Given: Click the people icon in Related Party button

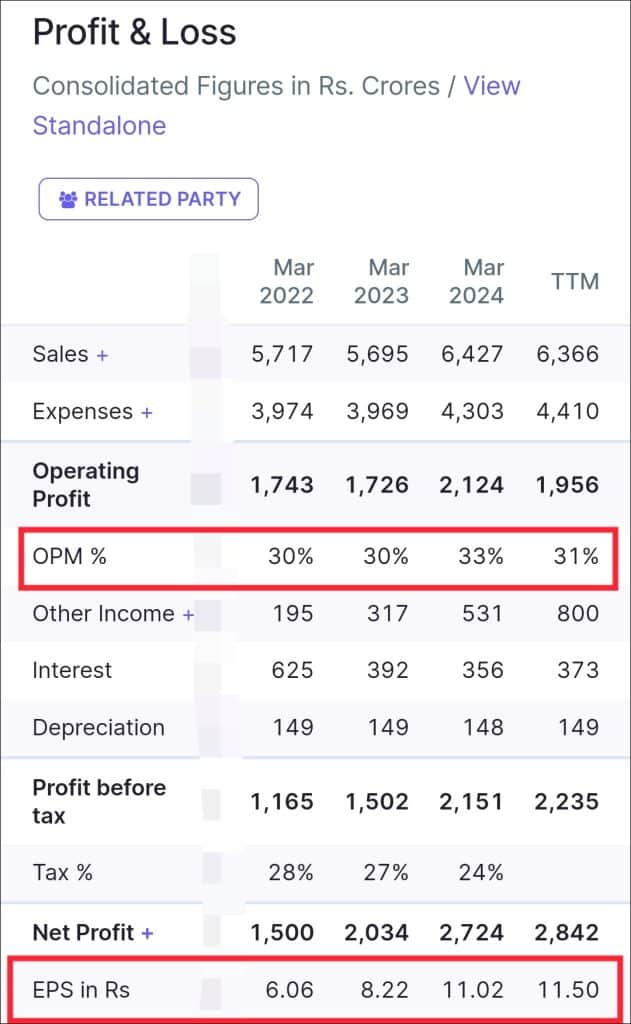Looking at the screenshot, I should pyautogui.click(x=68, y=199).
